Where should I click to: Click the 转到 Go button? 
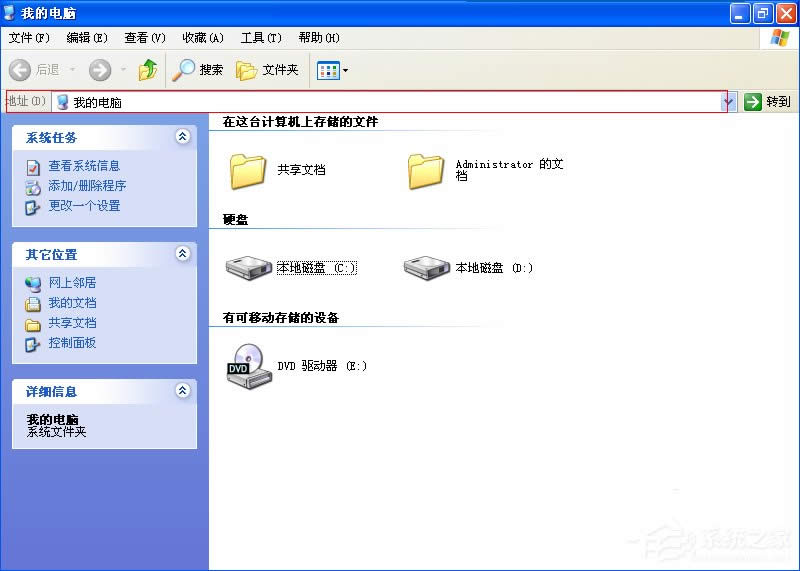tap(768, 102)
